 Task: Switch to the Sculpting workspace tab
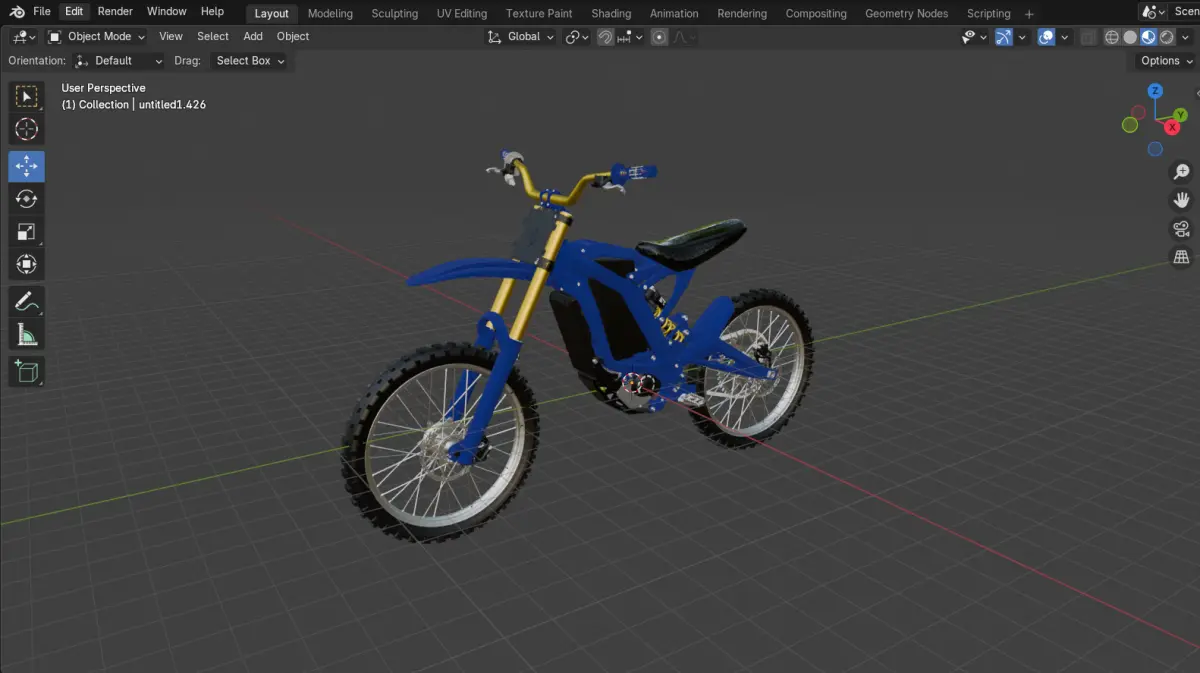395,14
